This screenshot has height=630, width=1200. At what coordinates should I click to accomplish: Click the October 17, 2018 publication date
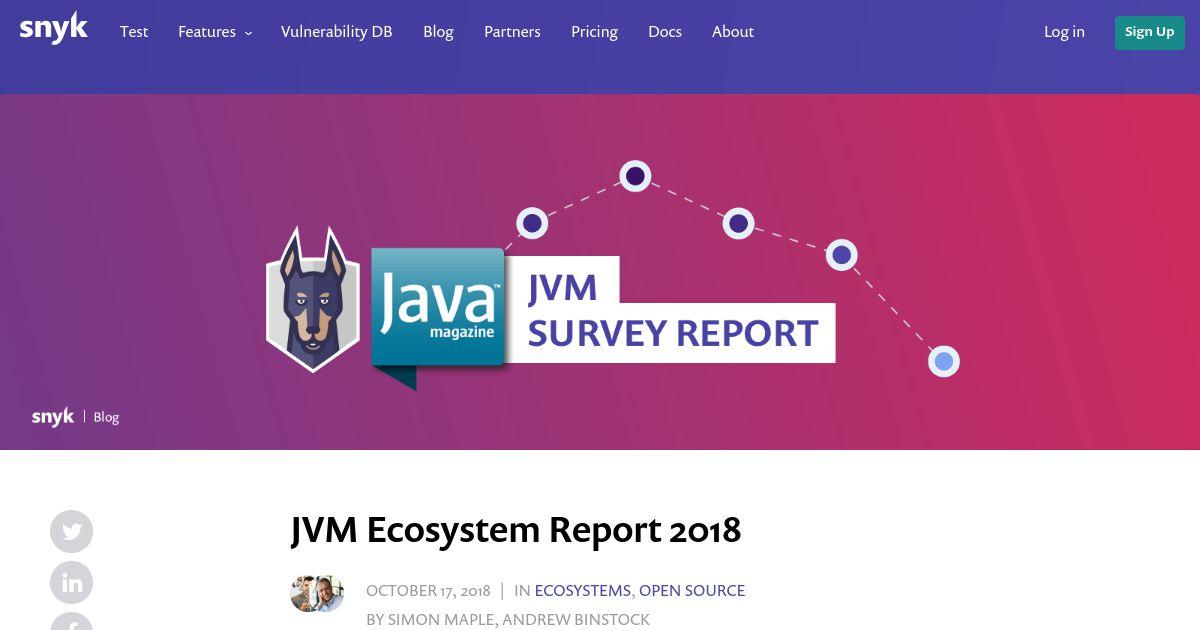[x=428, y=591]
